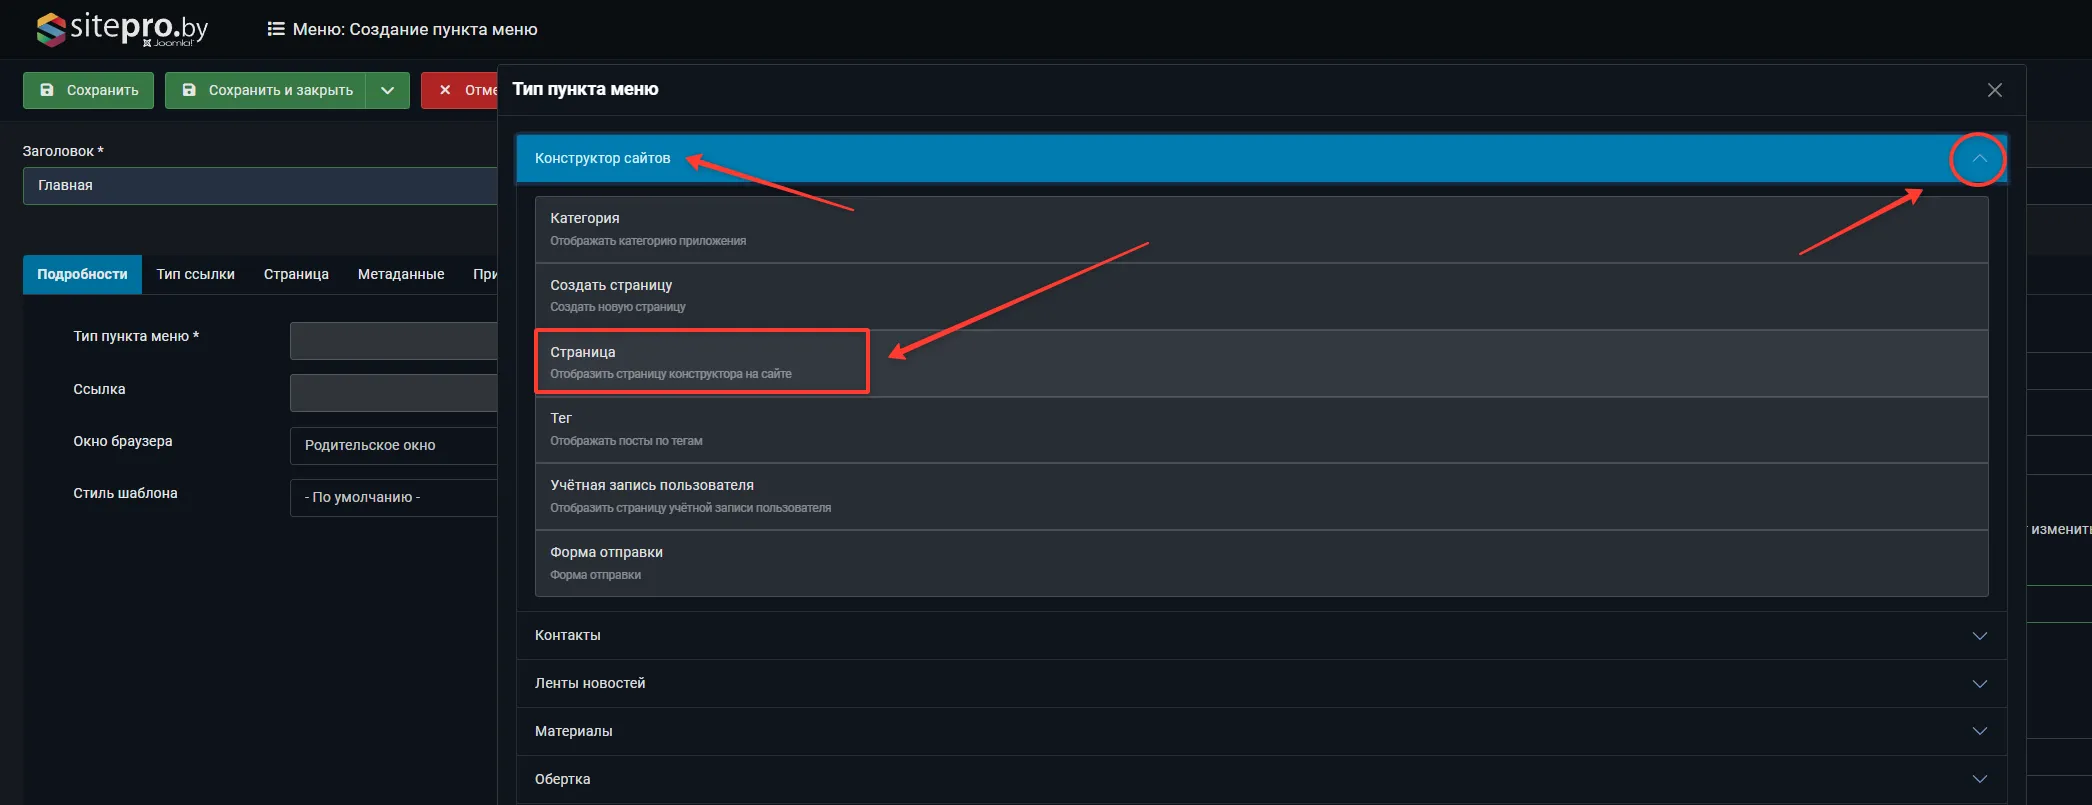Close the menu item type dialog
Screen dimensions: 2092x805
pyautogui.click(x=1994, y=90)
